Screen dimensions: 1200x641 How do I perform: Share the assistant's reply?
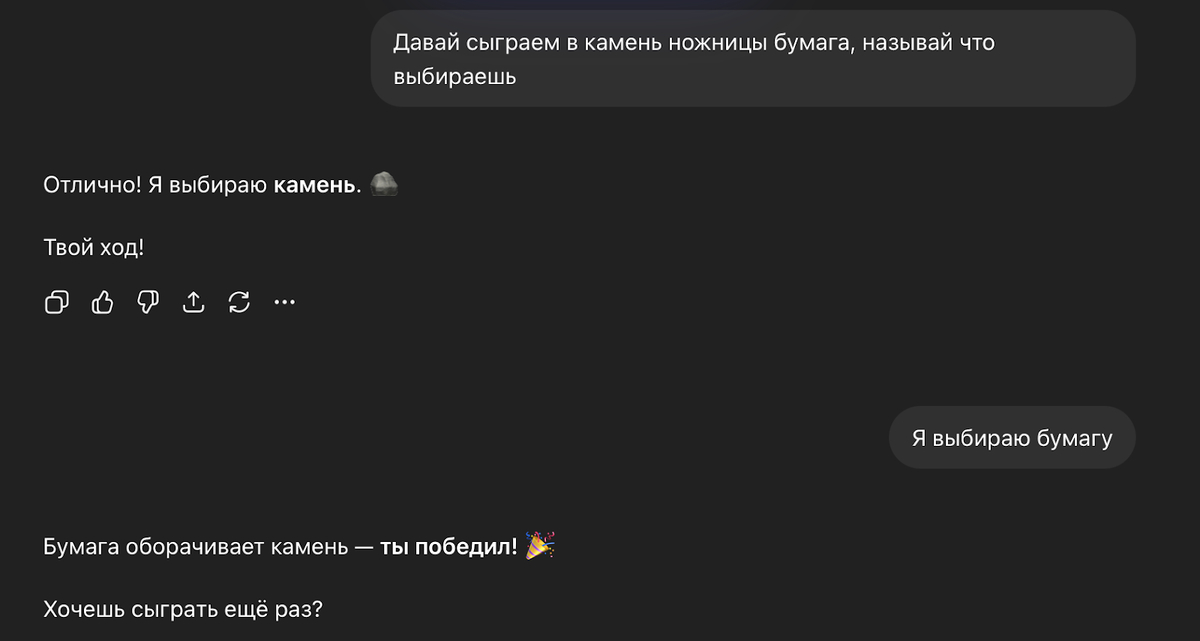point(193,302)
